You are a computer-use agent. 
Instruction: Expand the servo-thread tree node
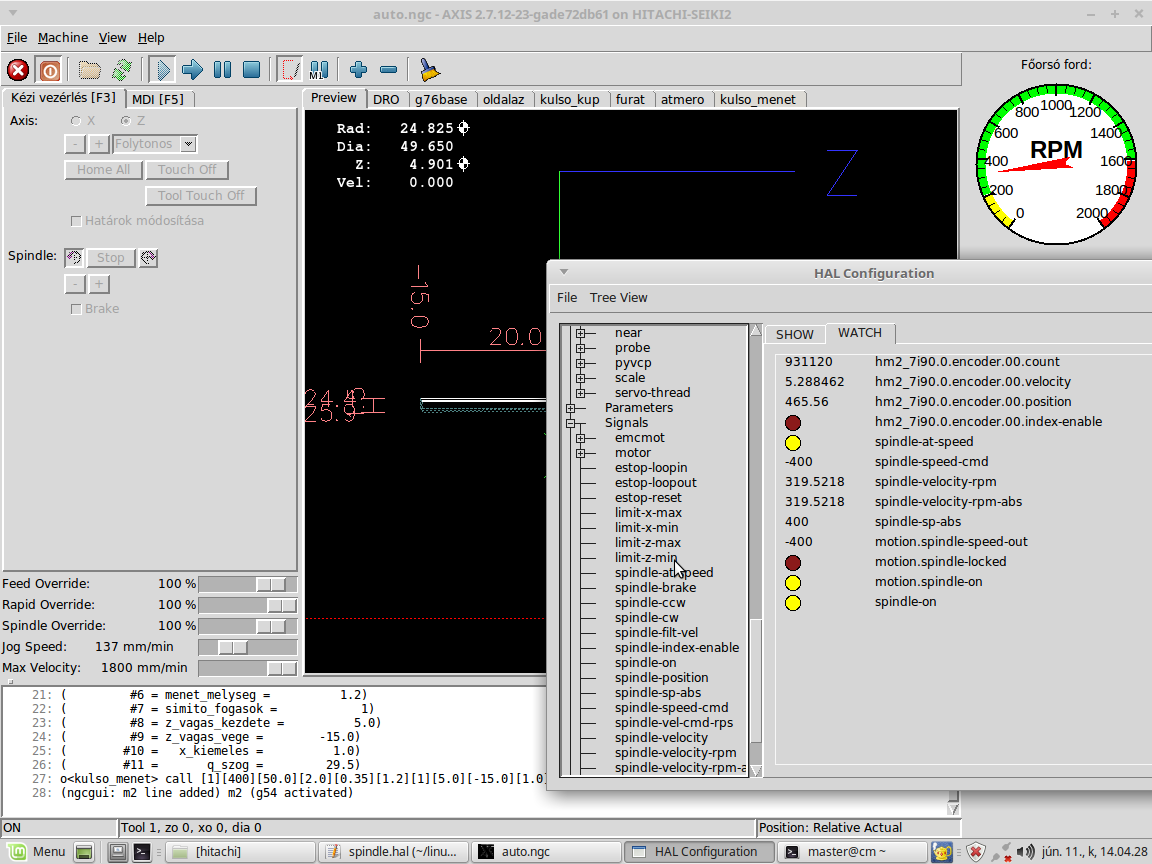[x=580, y=393]
